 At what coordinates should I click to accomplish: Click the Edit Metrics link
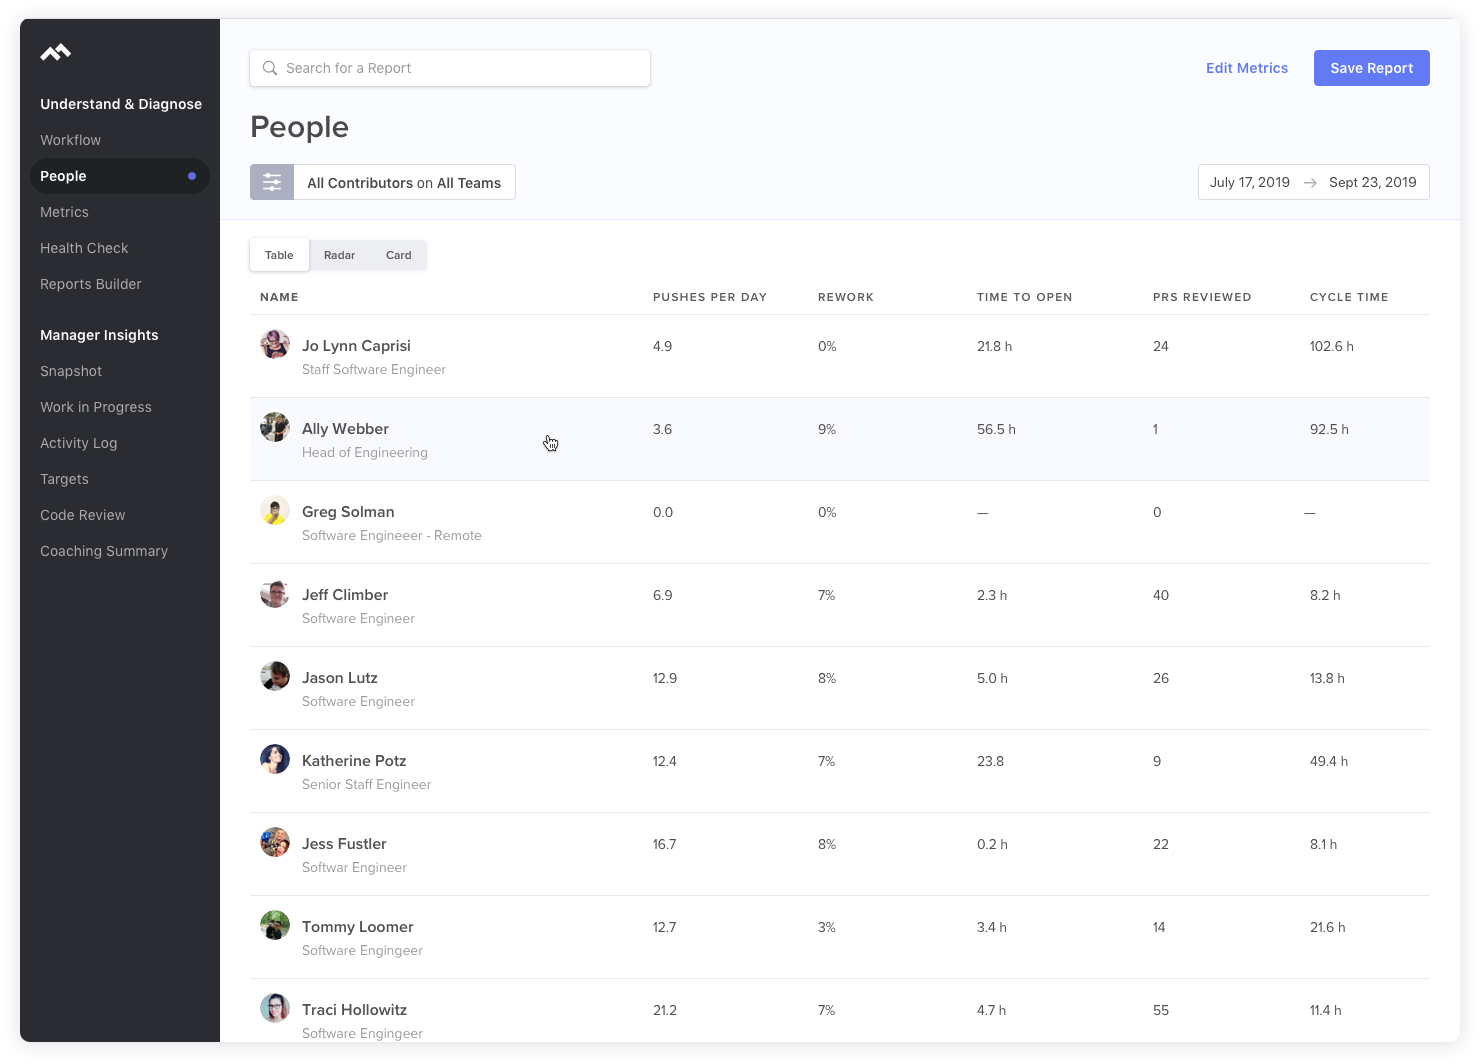(x=1247, y=68)
